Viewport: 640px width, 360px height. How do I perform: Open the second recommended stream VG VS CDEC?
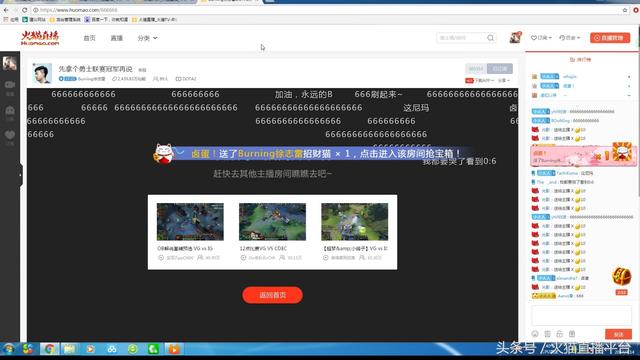coord(272,222)
